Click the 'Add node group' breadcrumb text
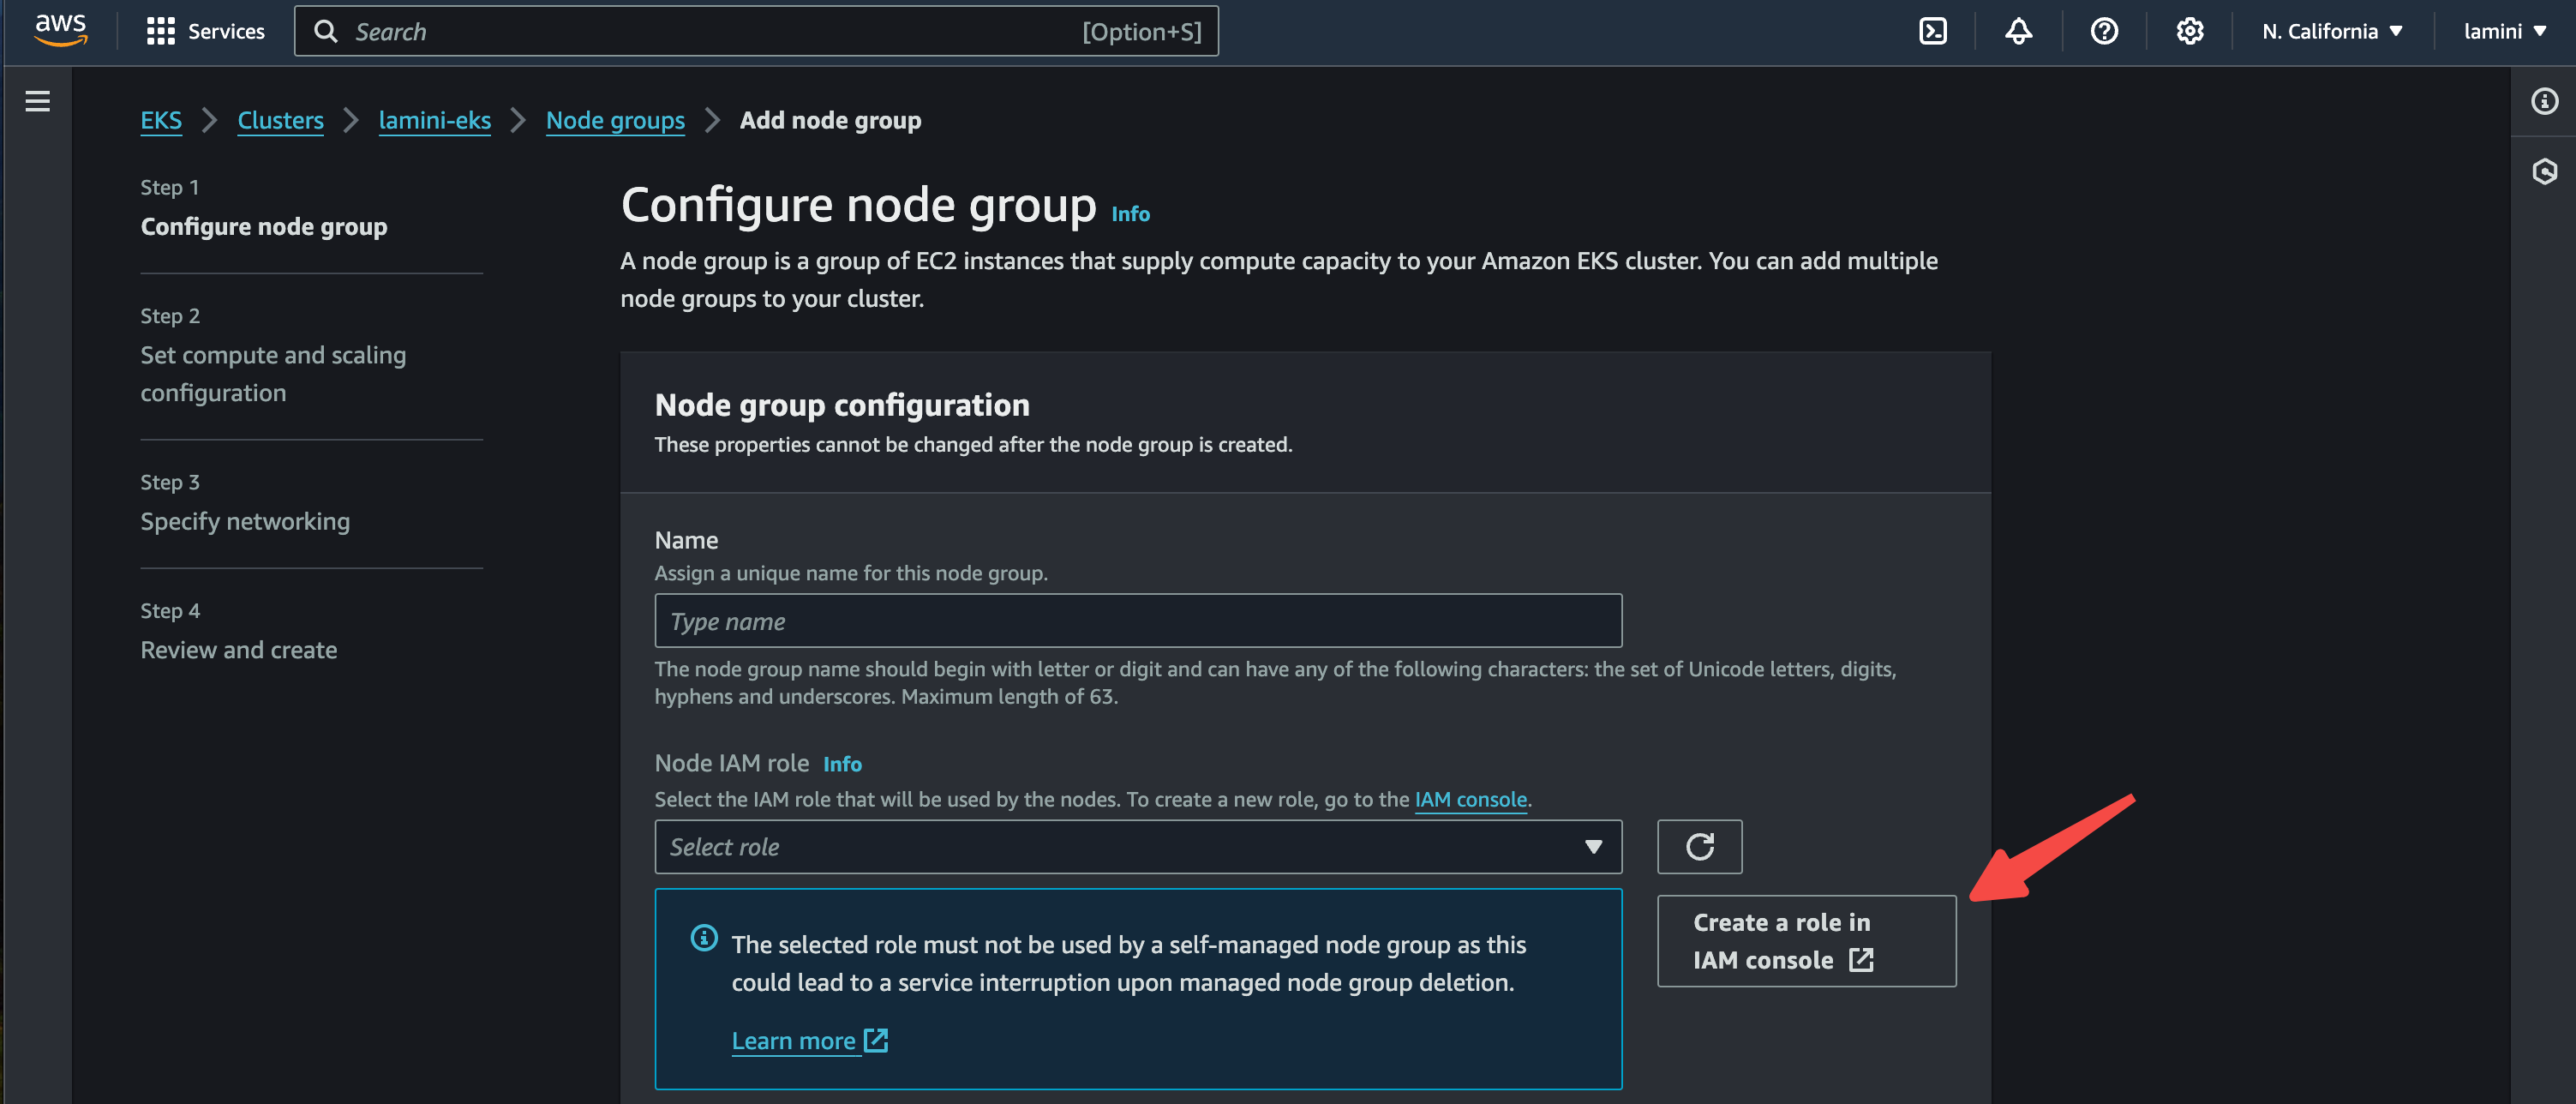The image size is (2576, 1104). (x=830, y=120)
